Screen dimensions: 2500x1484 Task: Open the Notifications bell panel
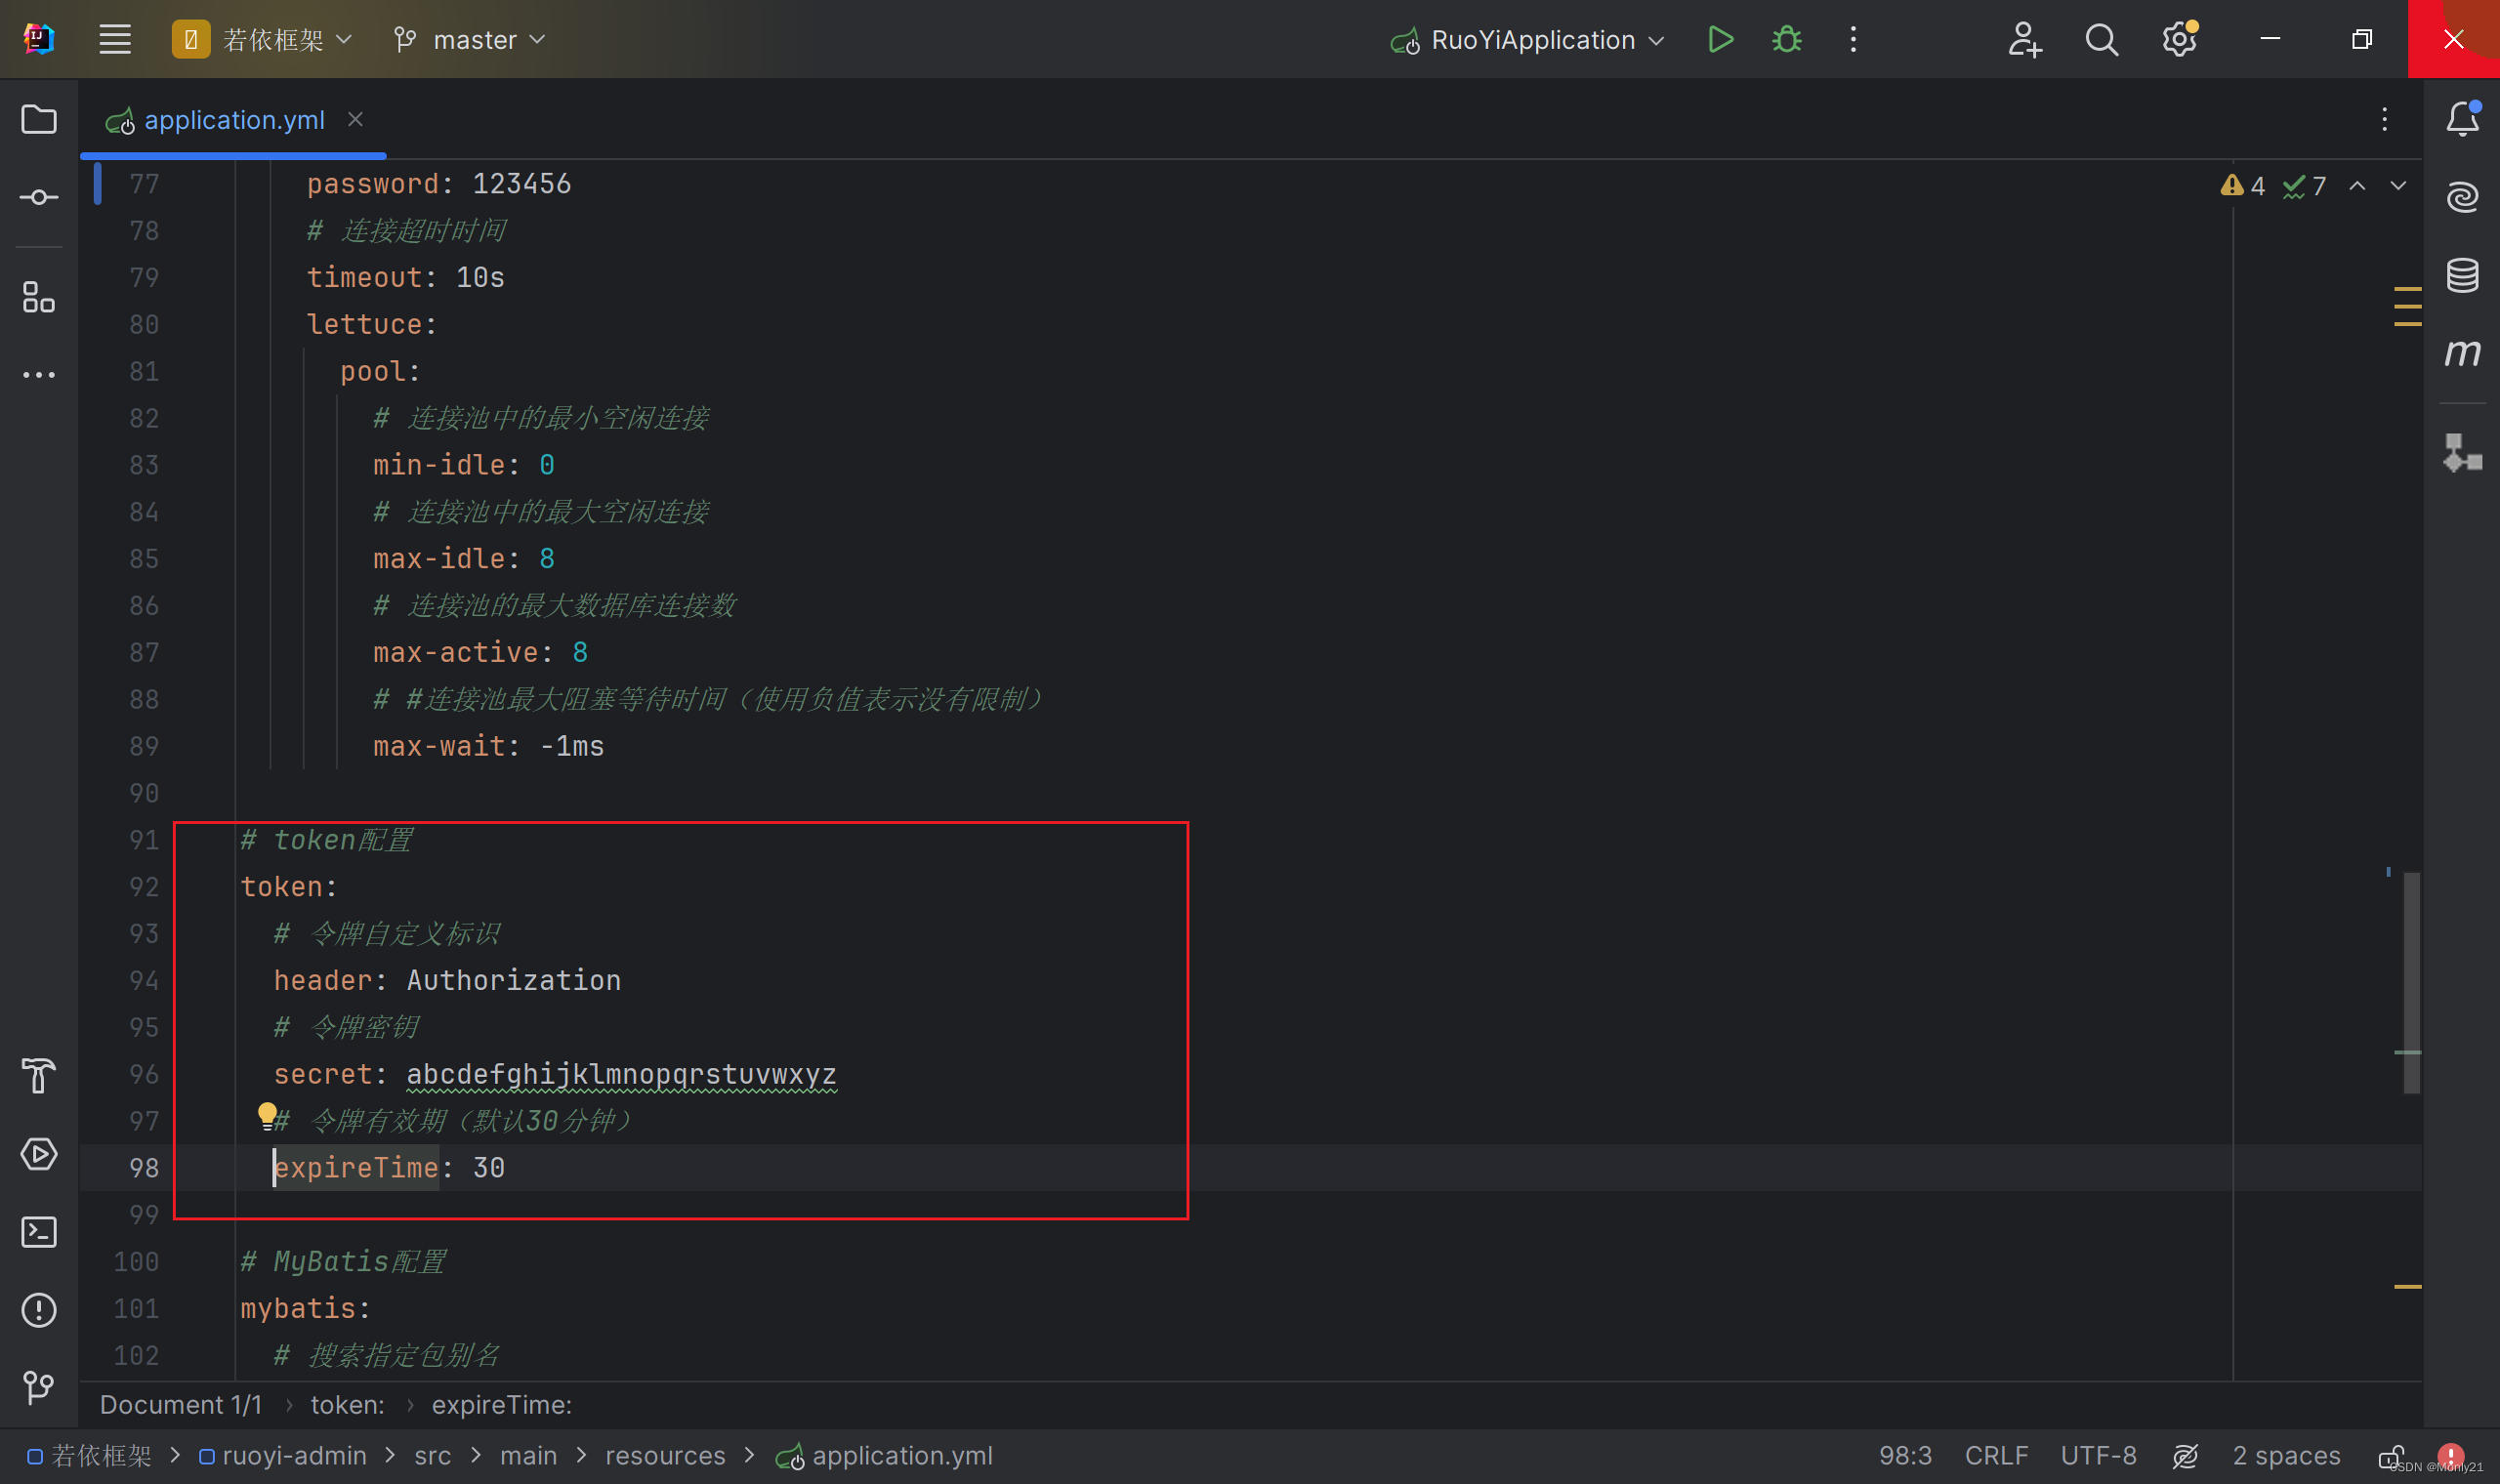pyautogui.click(x=2462, y=120)
